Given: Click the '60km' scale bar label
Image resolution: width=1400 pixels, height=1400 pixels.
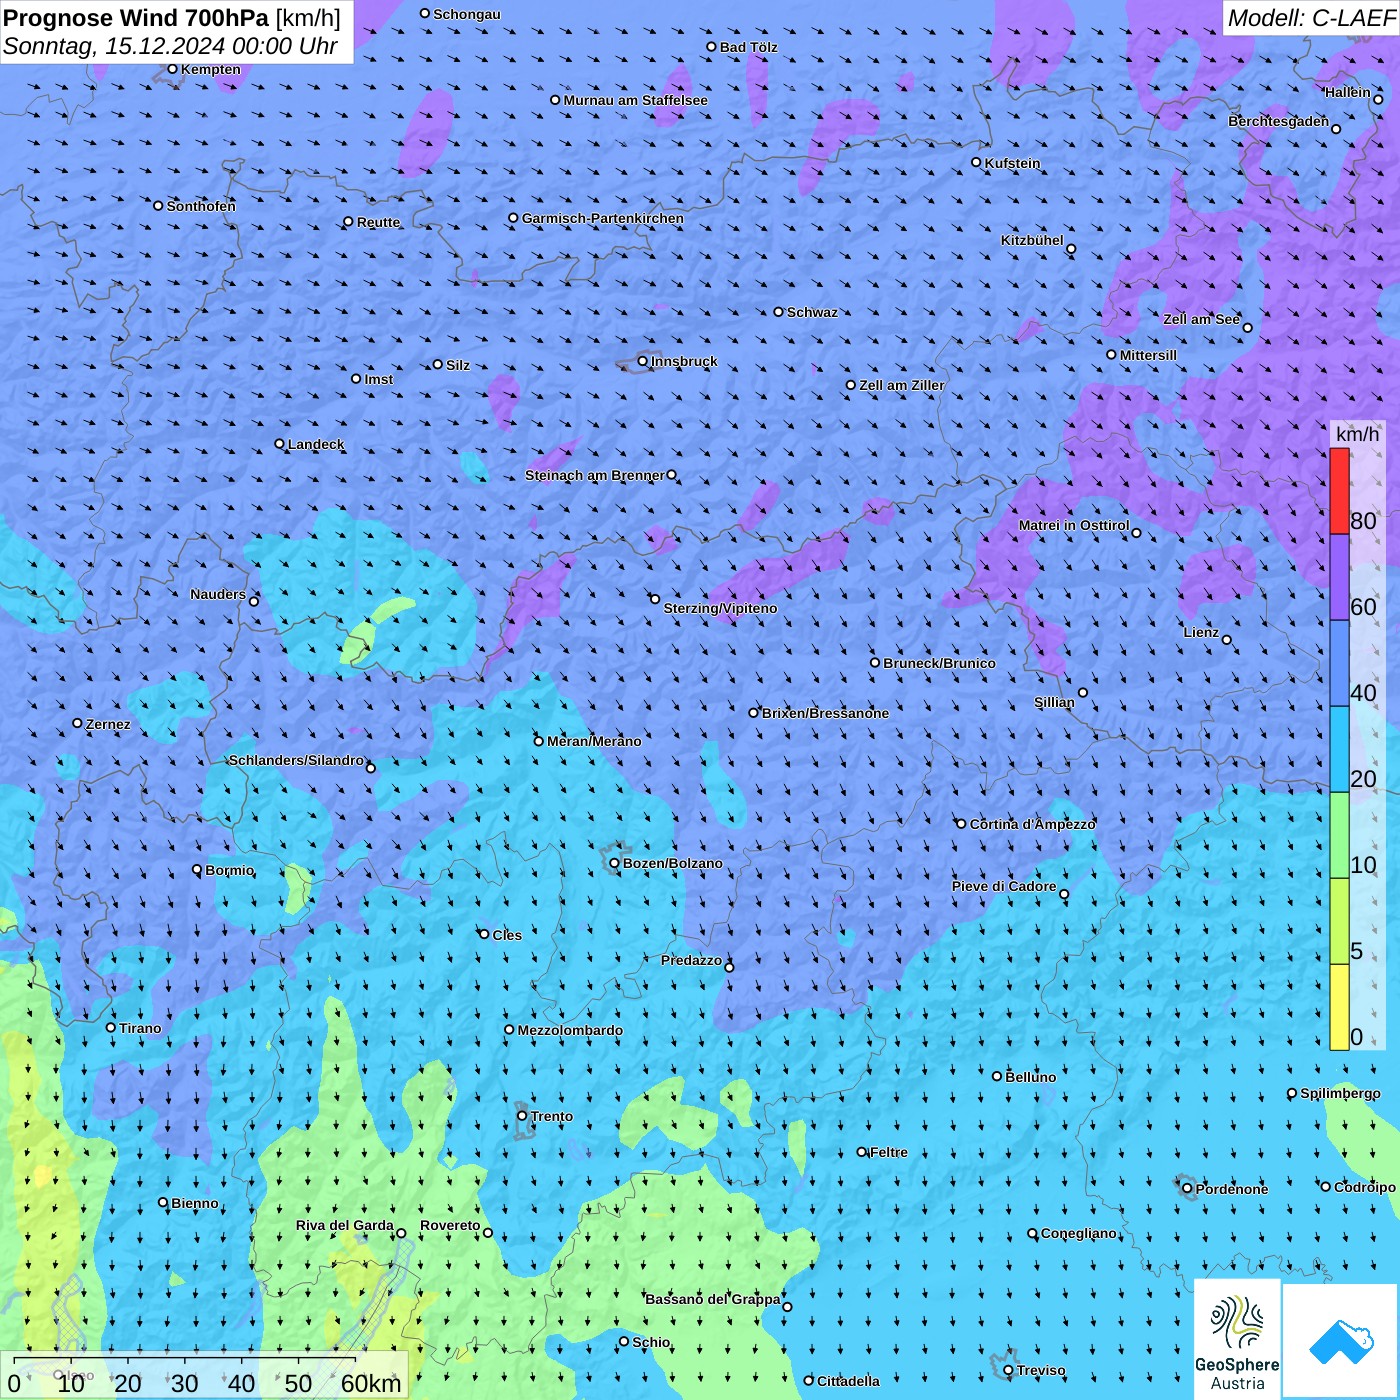Looking at the screenshot, I should [x=371, y=1383].
